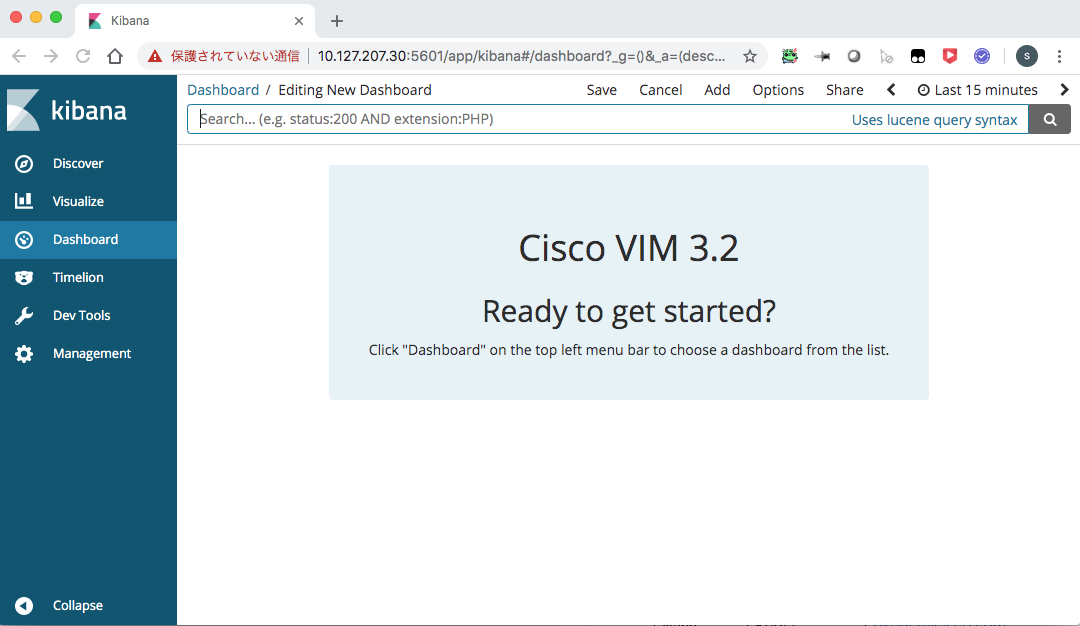1080x626 pixels.
Task: Open Chrome's three-dot menu
Action: click(x=1060, y=56)
